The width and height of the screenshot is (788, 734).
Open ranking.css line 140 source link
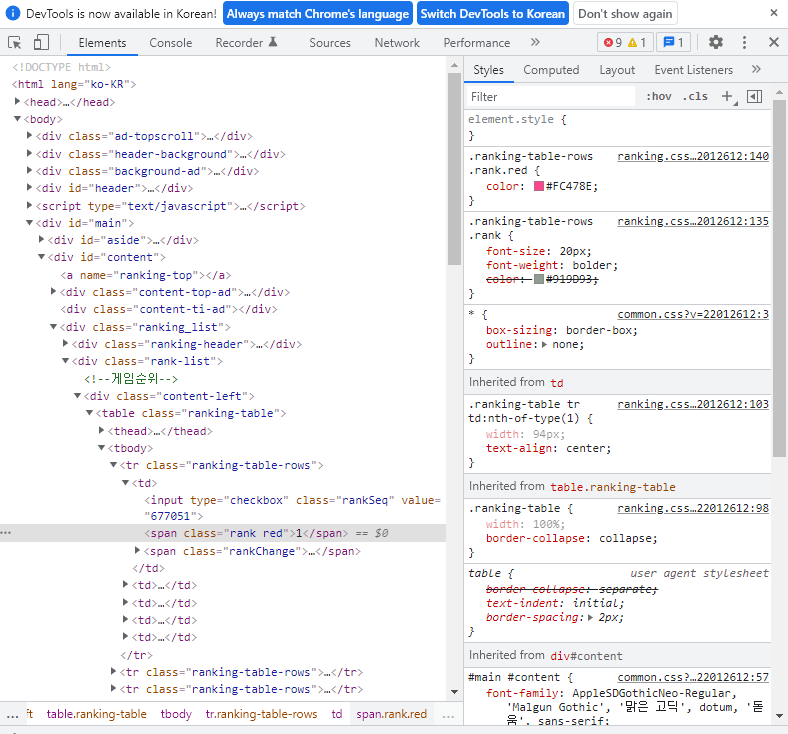tap(693, 156)
